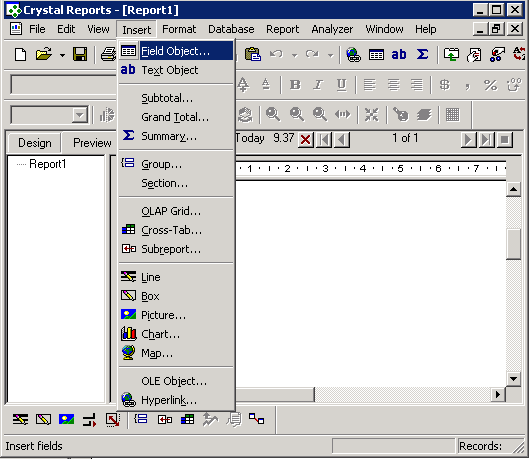The width and height of the screenshot is (529, 459).
Task: Switch to the Preview tab
Action: (92, 143)
